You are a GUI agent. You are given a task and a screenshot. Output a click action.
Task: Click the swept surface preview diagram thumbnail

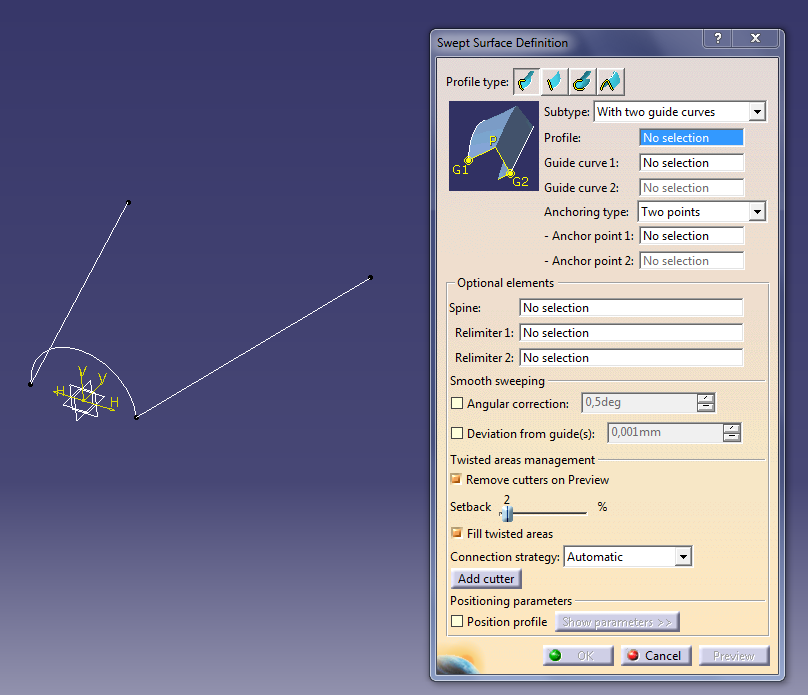pyautogui.click(x=493, y=146)
